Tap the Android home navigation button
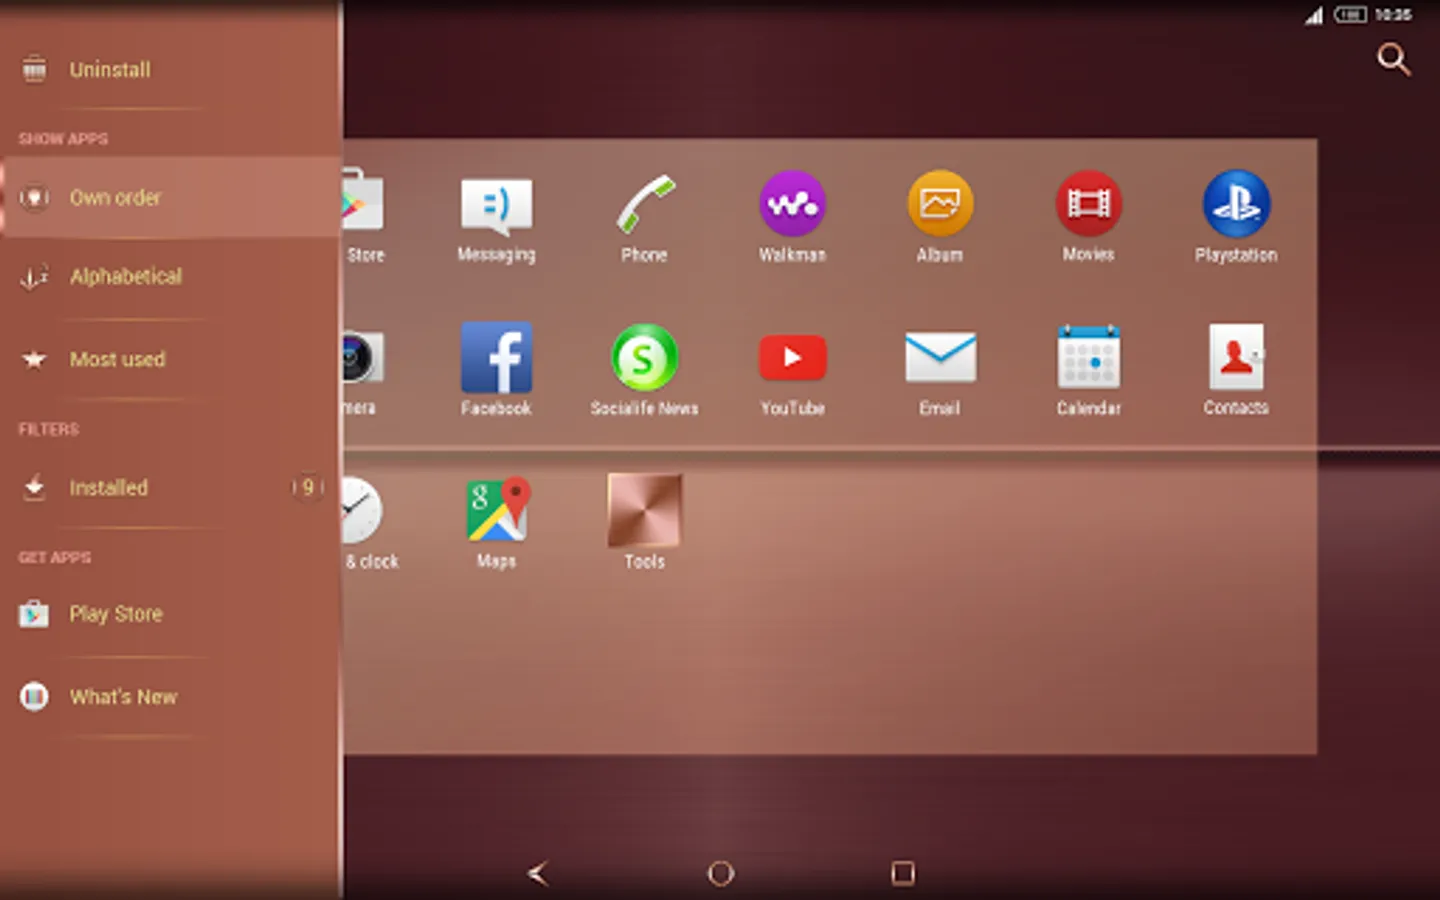This screenshot has width=1440, height=900. (720, 873)
